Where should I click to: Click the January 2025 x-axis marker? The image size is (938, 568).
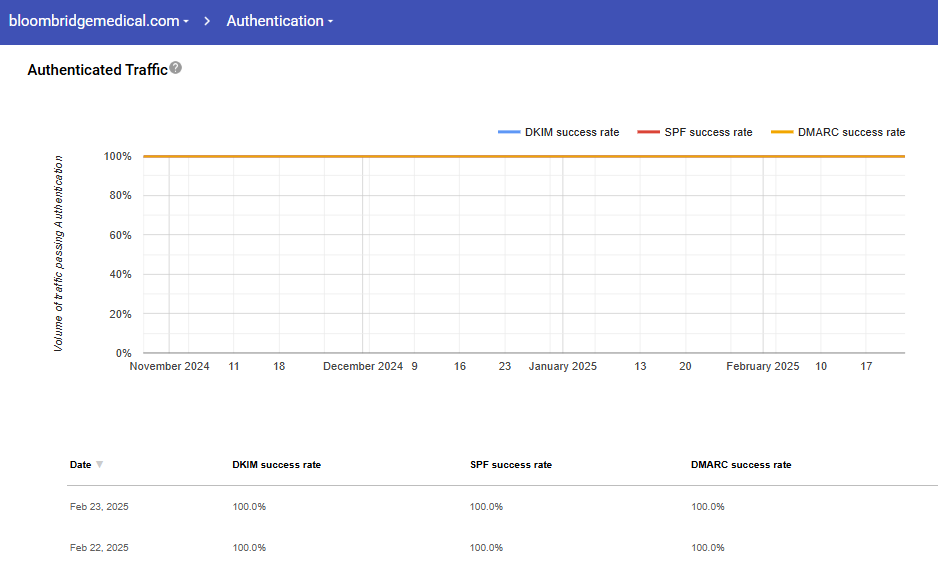tap(562, 367)
